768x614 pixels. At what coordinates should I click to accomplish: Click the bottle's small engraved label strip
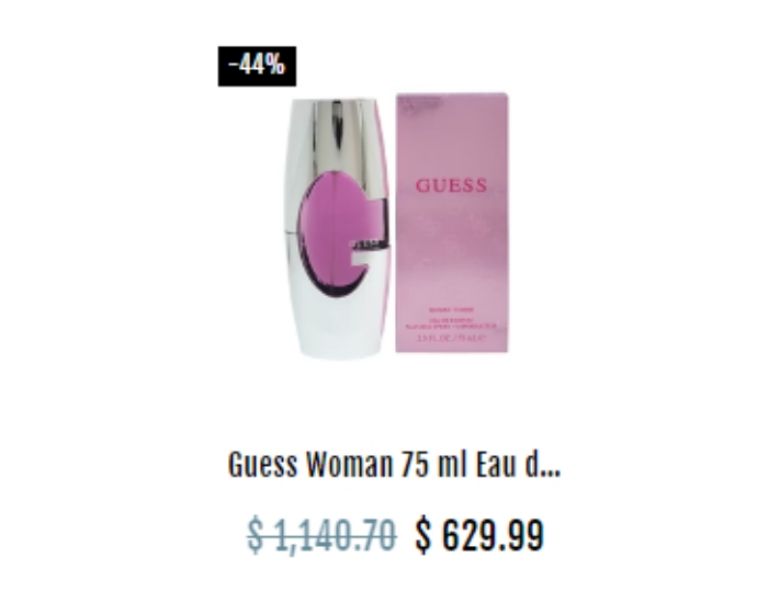[x=371, y=243]
